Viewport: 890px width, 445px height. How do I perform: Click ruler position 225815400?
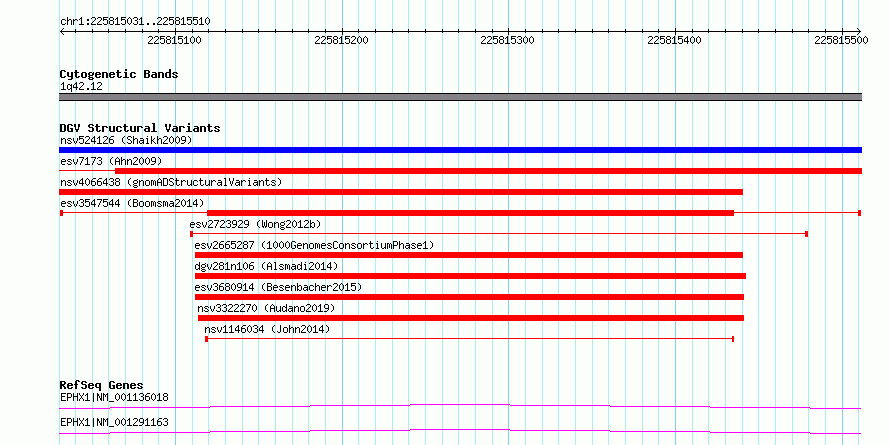pyautogui.click(x=675, y=40)
